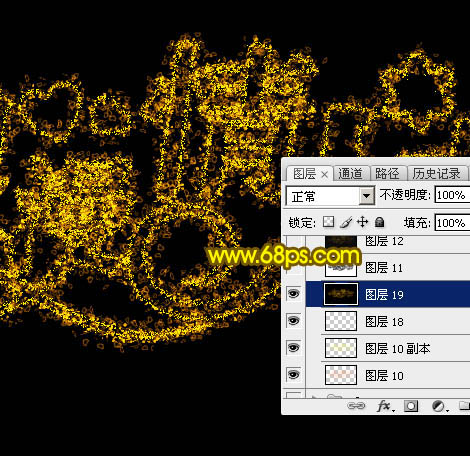Click the layer name 图层 12

[x=384, y=241]
